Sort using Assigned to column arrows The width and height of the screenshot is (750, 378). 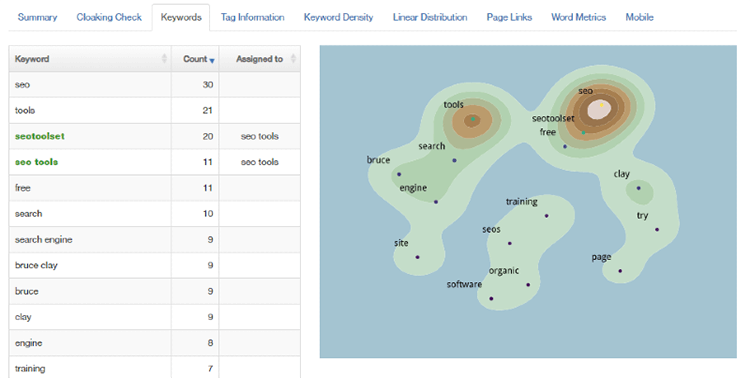click(293, 59)
